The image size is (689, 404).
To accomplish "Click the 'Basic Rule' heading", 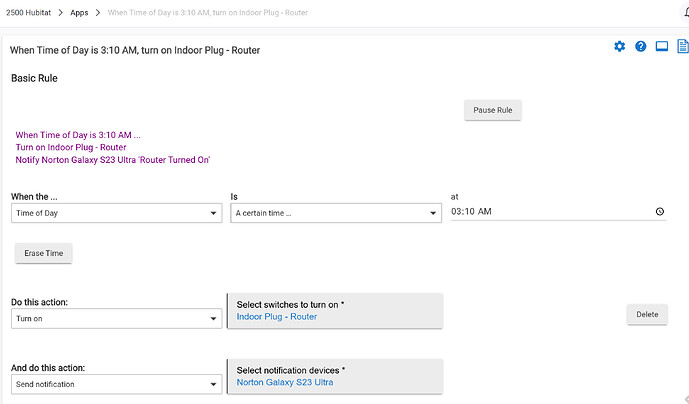I will tap(34, 78).
